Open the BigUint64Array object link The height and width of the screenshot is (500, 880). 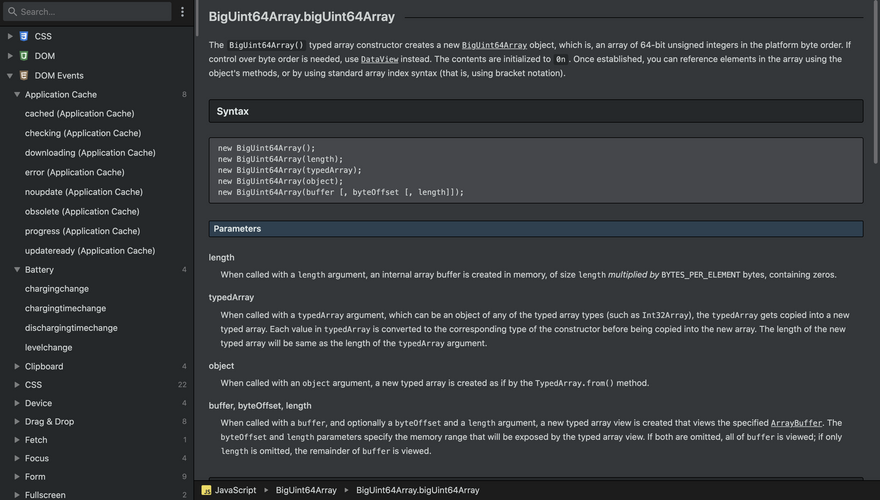494,45
